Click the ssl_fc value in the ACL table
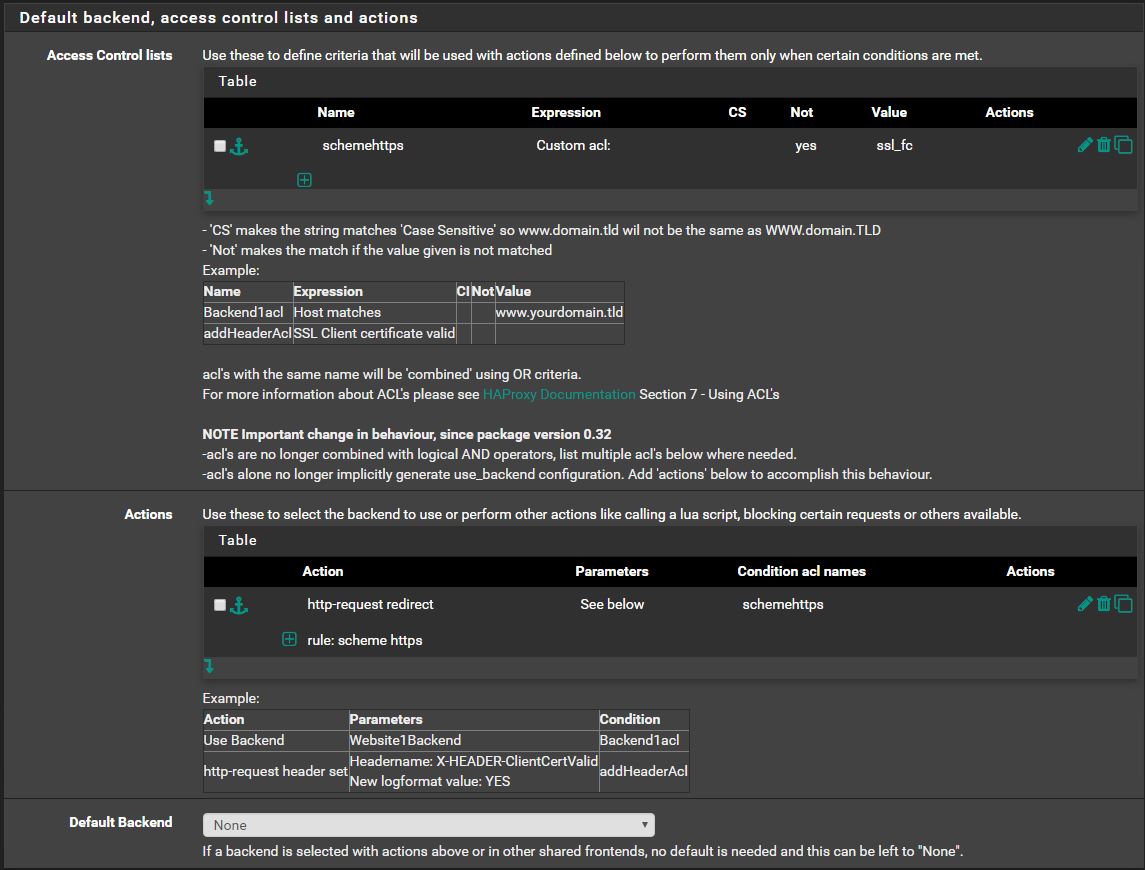Image resolution: width=1145 pixels, height=870 pixels. [x=893, y=145]
